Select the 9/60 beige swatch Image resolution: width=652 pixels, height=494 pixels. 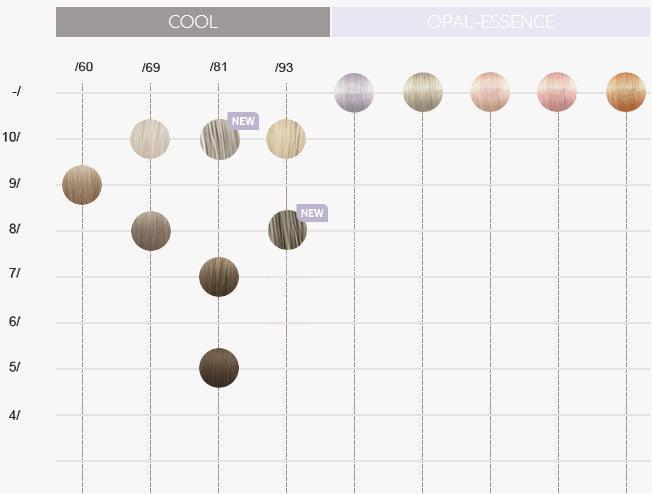(x=82, y=185)
